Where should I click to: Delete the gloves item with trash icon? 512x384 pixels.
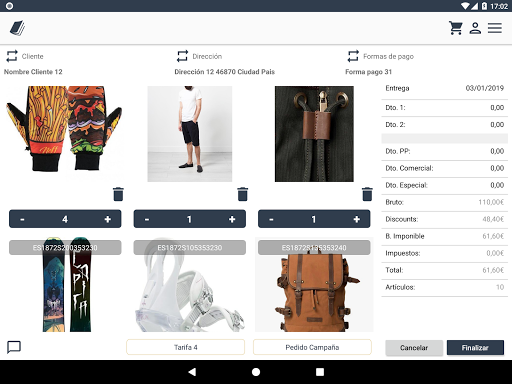pyautogui.click(x=118, y=194)
